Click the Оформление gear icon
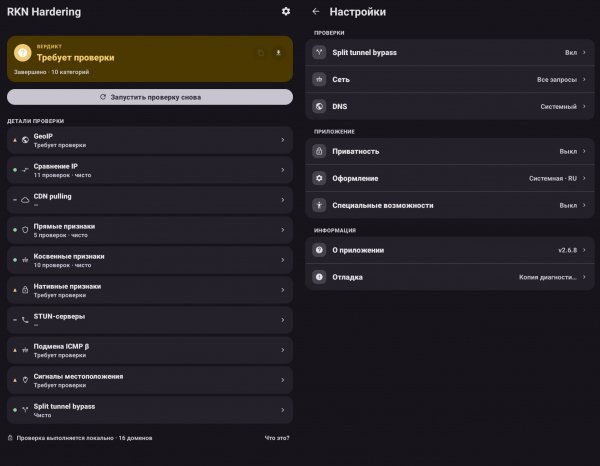Screen dimensions: 600x466 319,178
